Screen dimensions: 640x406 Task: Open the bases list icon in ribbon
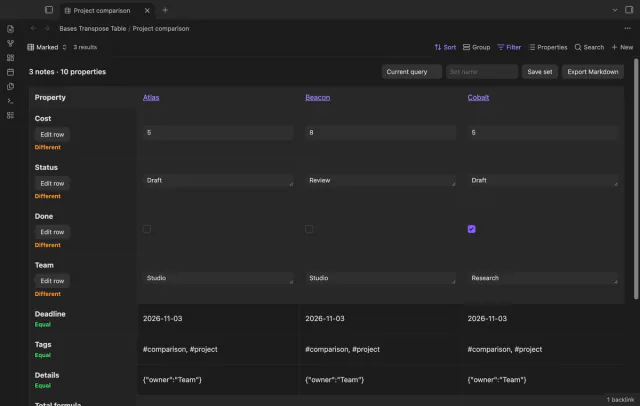coord(11,115)
